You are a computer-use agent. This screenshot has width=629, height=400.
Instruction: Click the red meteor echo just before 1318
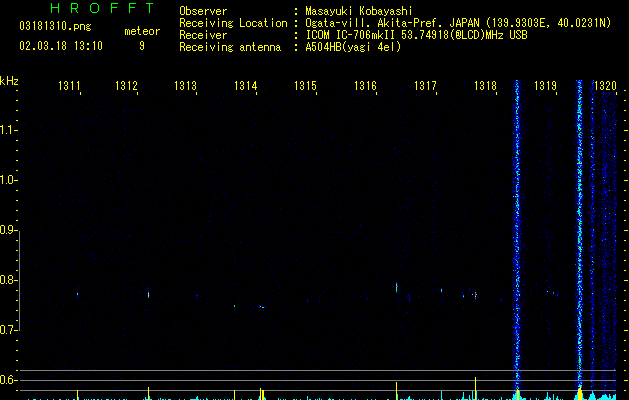pos(475,295)
